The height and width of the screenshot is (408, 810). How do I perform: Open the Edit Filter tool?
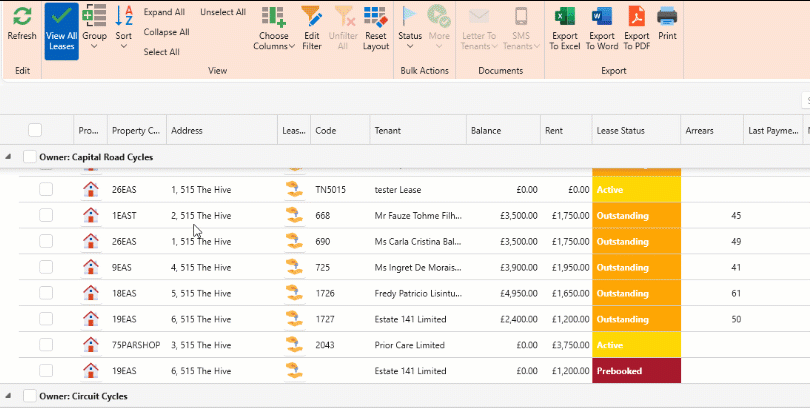click(312, 17)
